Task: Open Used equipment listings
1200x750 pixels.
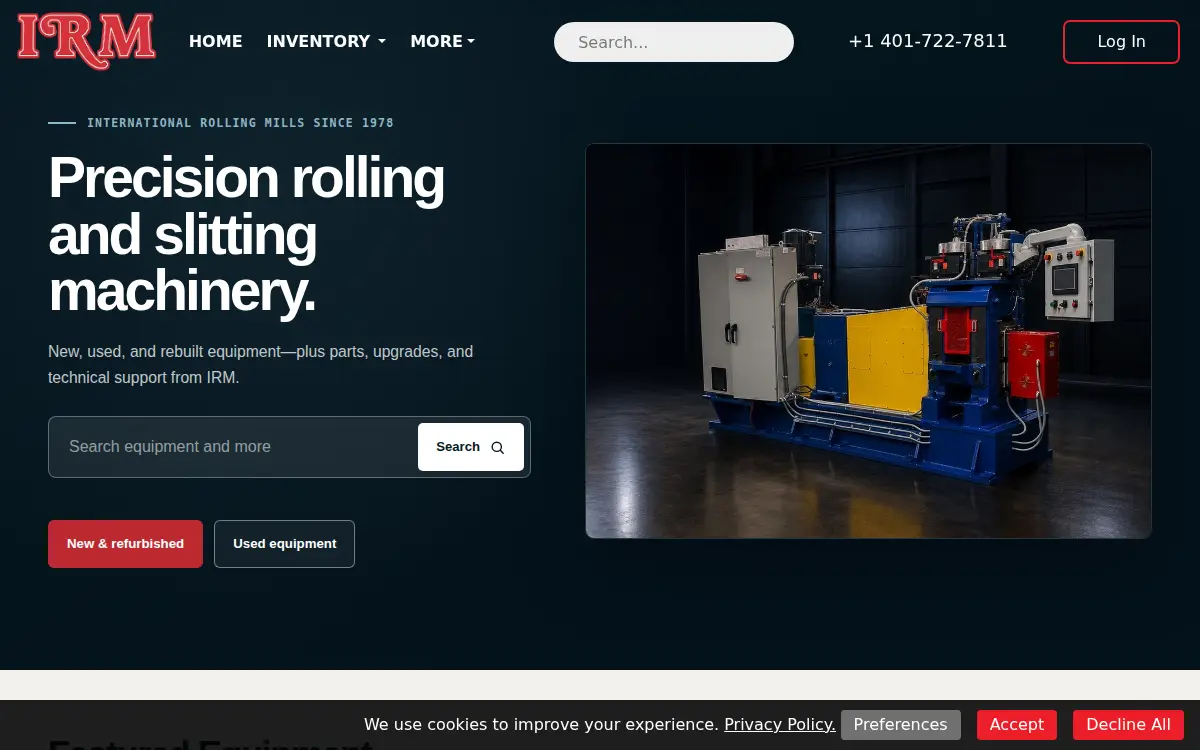Action: pos(284,544)
